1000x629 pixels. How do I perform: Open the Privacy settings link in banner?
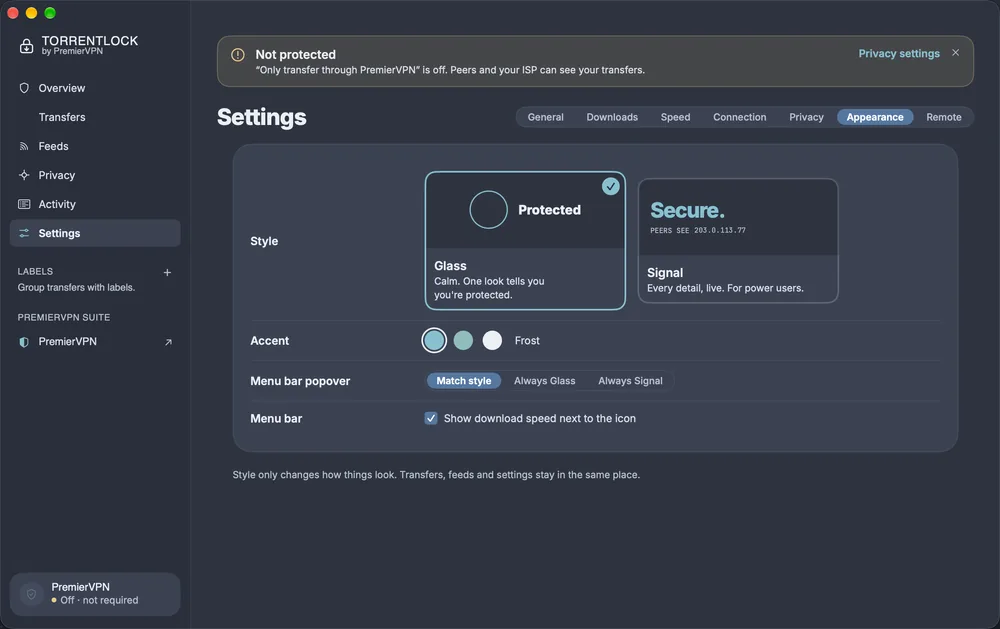[899, 54]
